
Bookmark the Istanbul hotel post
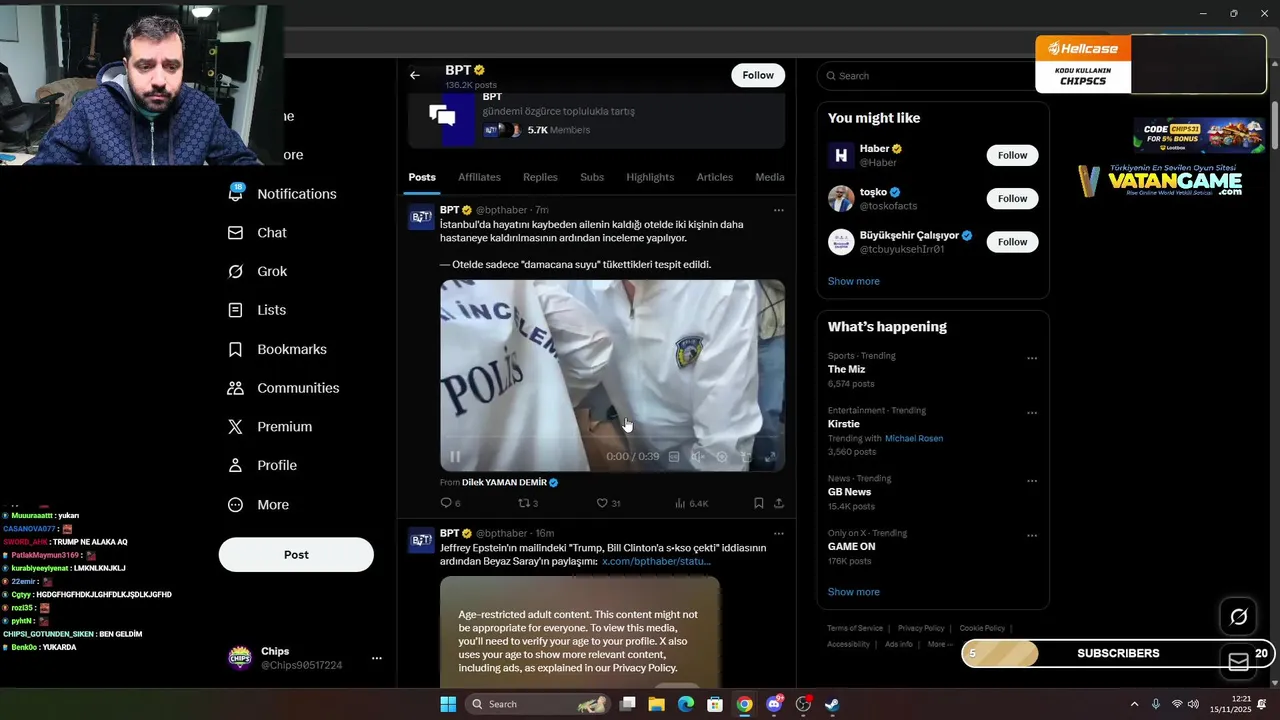(758, 503)
